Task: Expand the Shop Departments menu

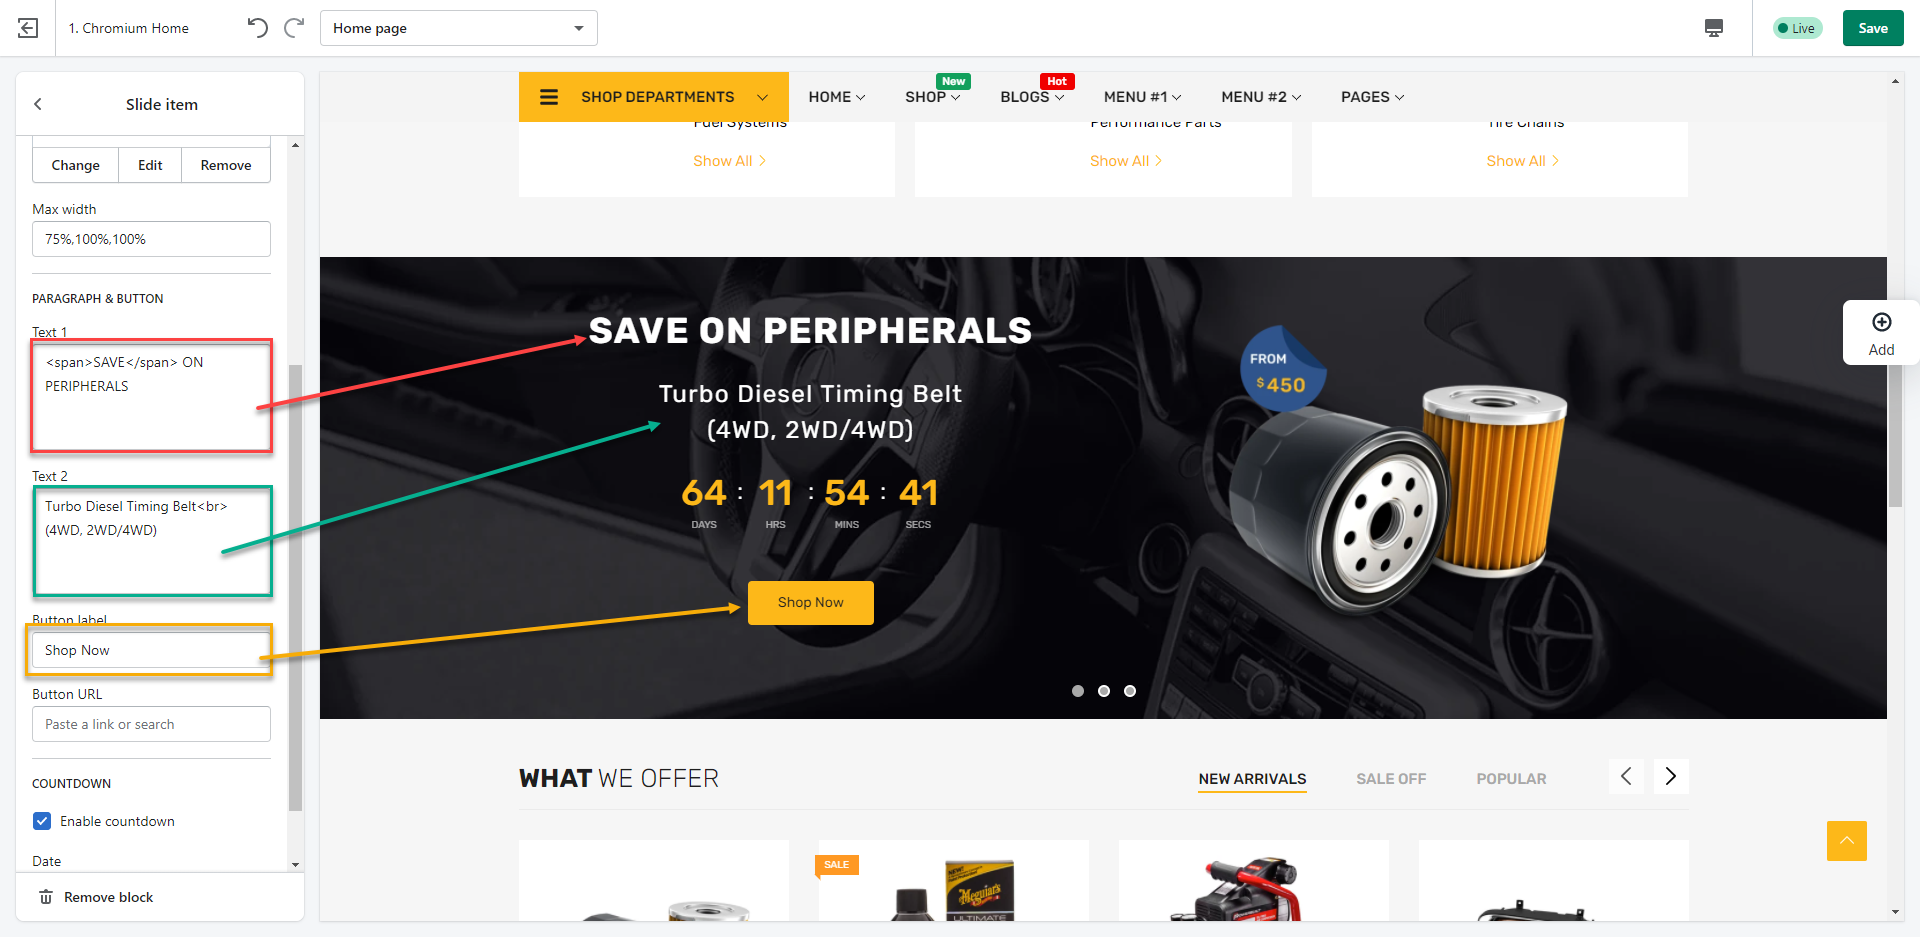Action: click(654, 97)
